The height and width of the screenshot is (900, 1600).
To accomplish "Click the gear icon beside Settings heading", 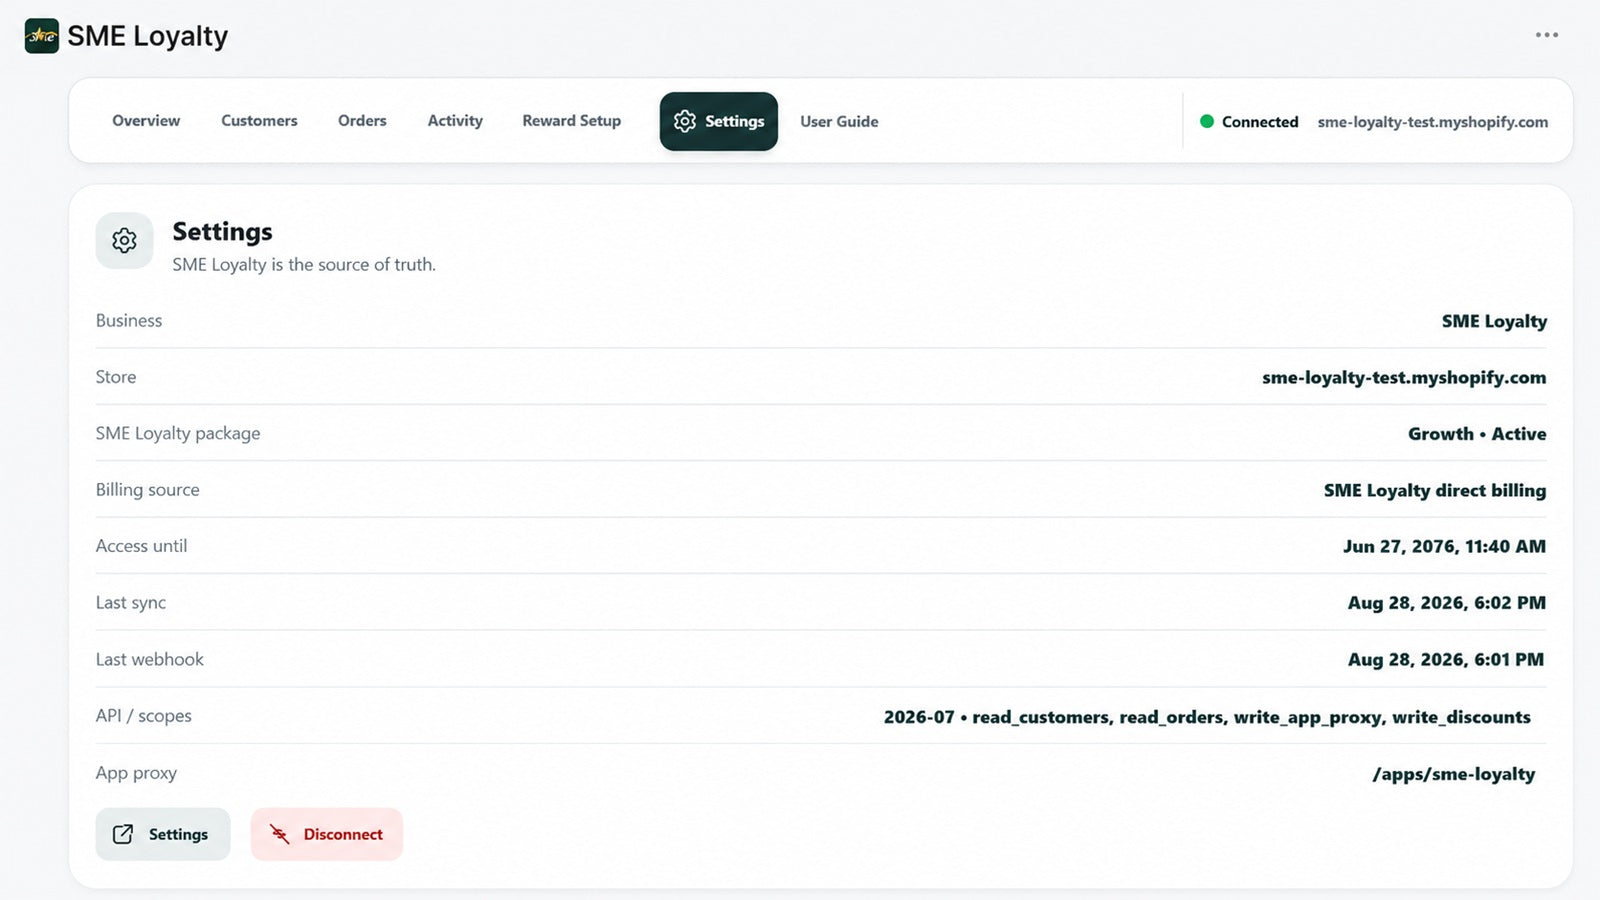I will tap(124, 240).
